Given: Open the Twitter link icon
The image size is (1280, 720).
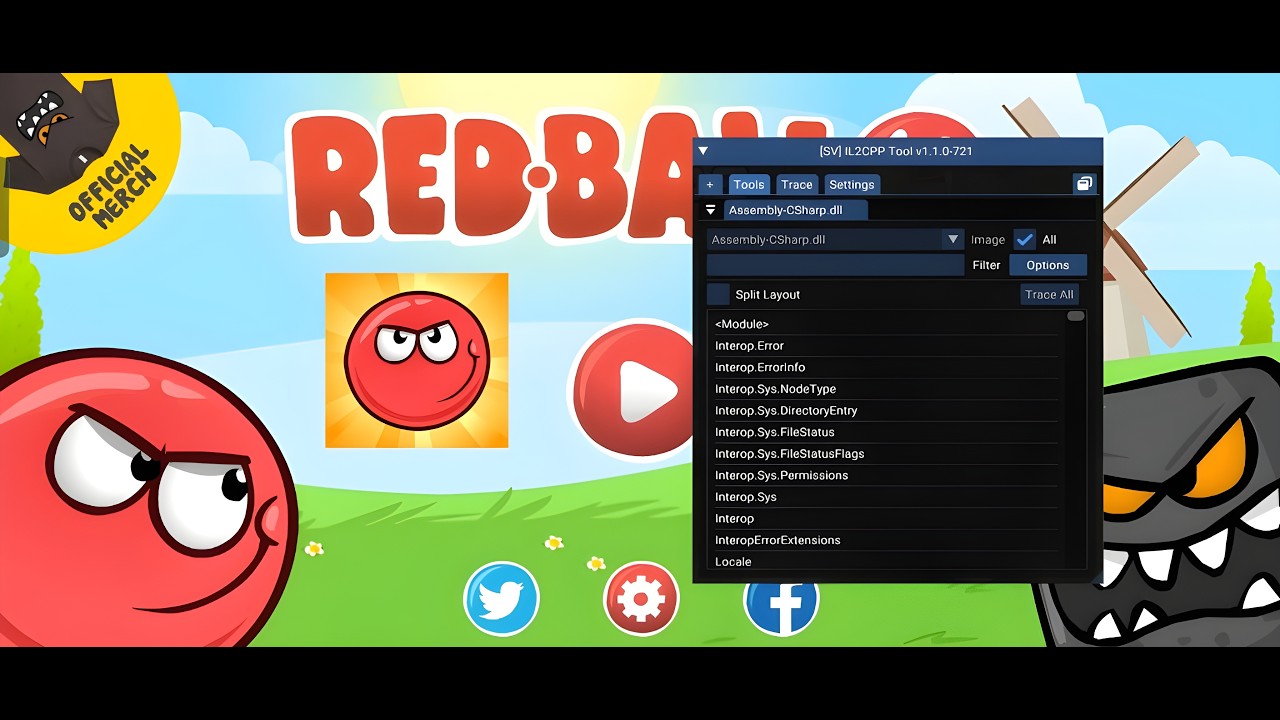Looking at the screenshot, I should click(501, 599).
